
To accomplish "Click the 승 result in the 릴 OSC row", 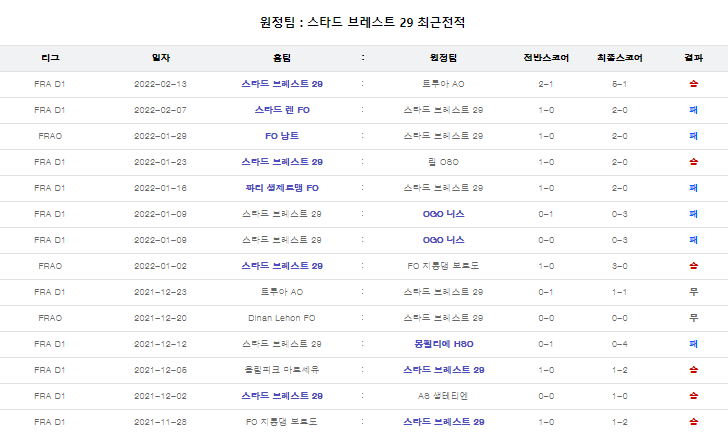I will pyautogui.click(x=694, y=162).
